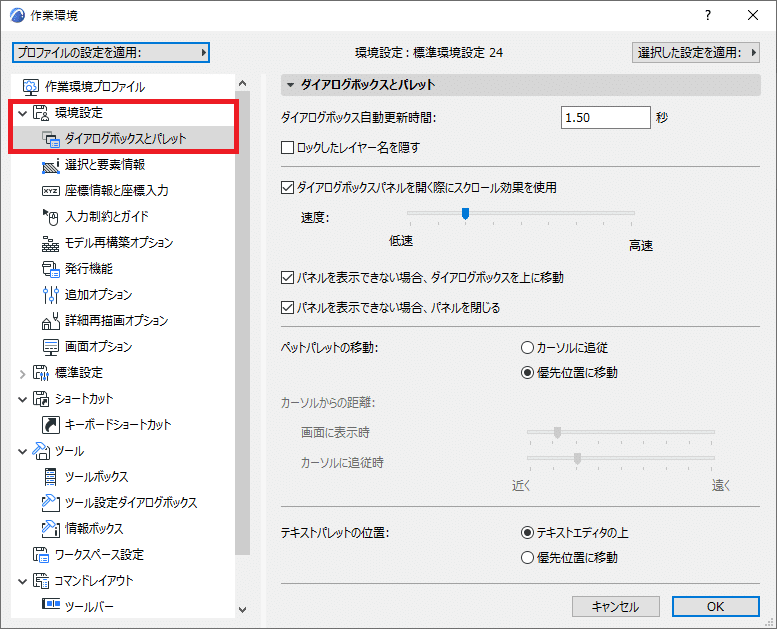
Task: Open 追加オプション settings page
Action: (99, 295)
